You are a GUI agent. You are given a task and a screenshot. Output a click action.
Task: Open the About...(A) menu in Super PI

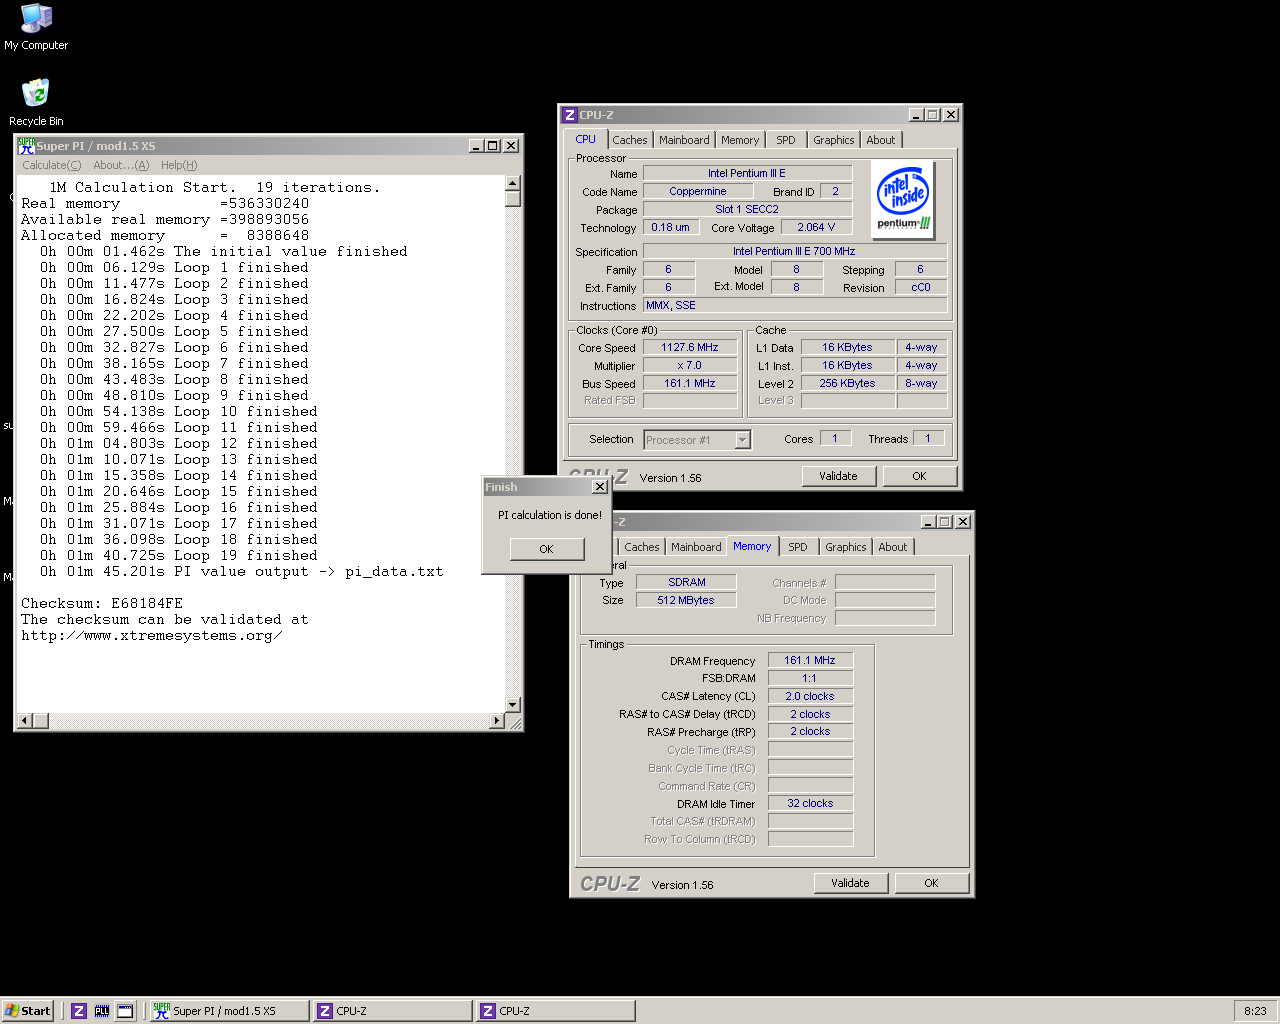(121, 165)
